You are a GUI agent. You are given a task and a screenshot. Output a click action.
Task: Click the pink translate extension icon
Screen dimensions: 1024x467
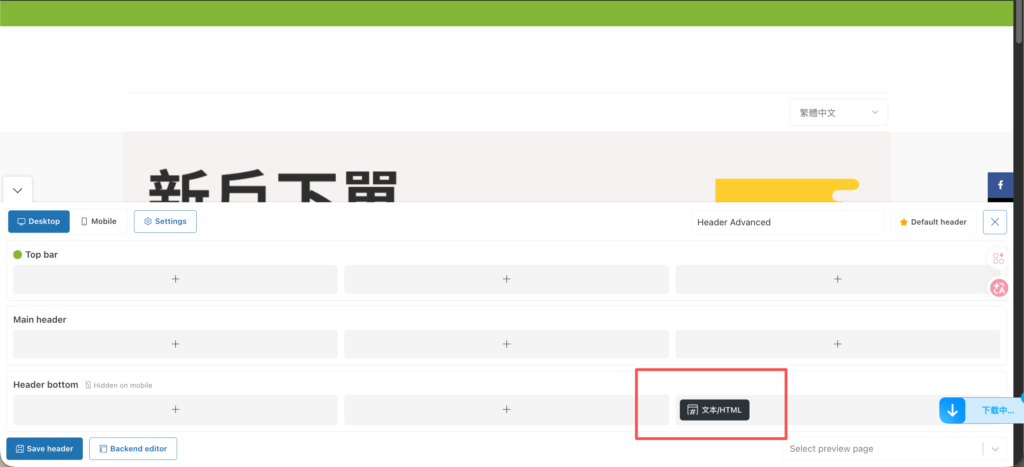[x=999, y=287]
